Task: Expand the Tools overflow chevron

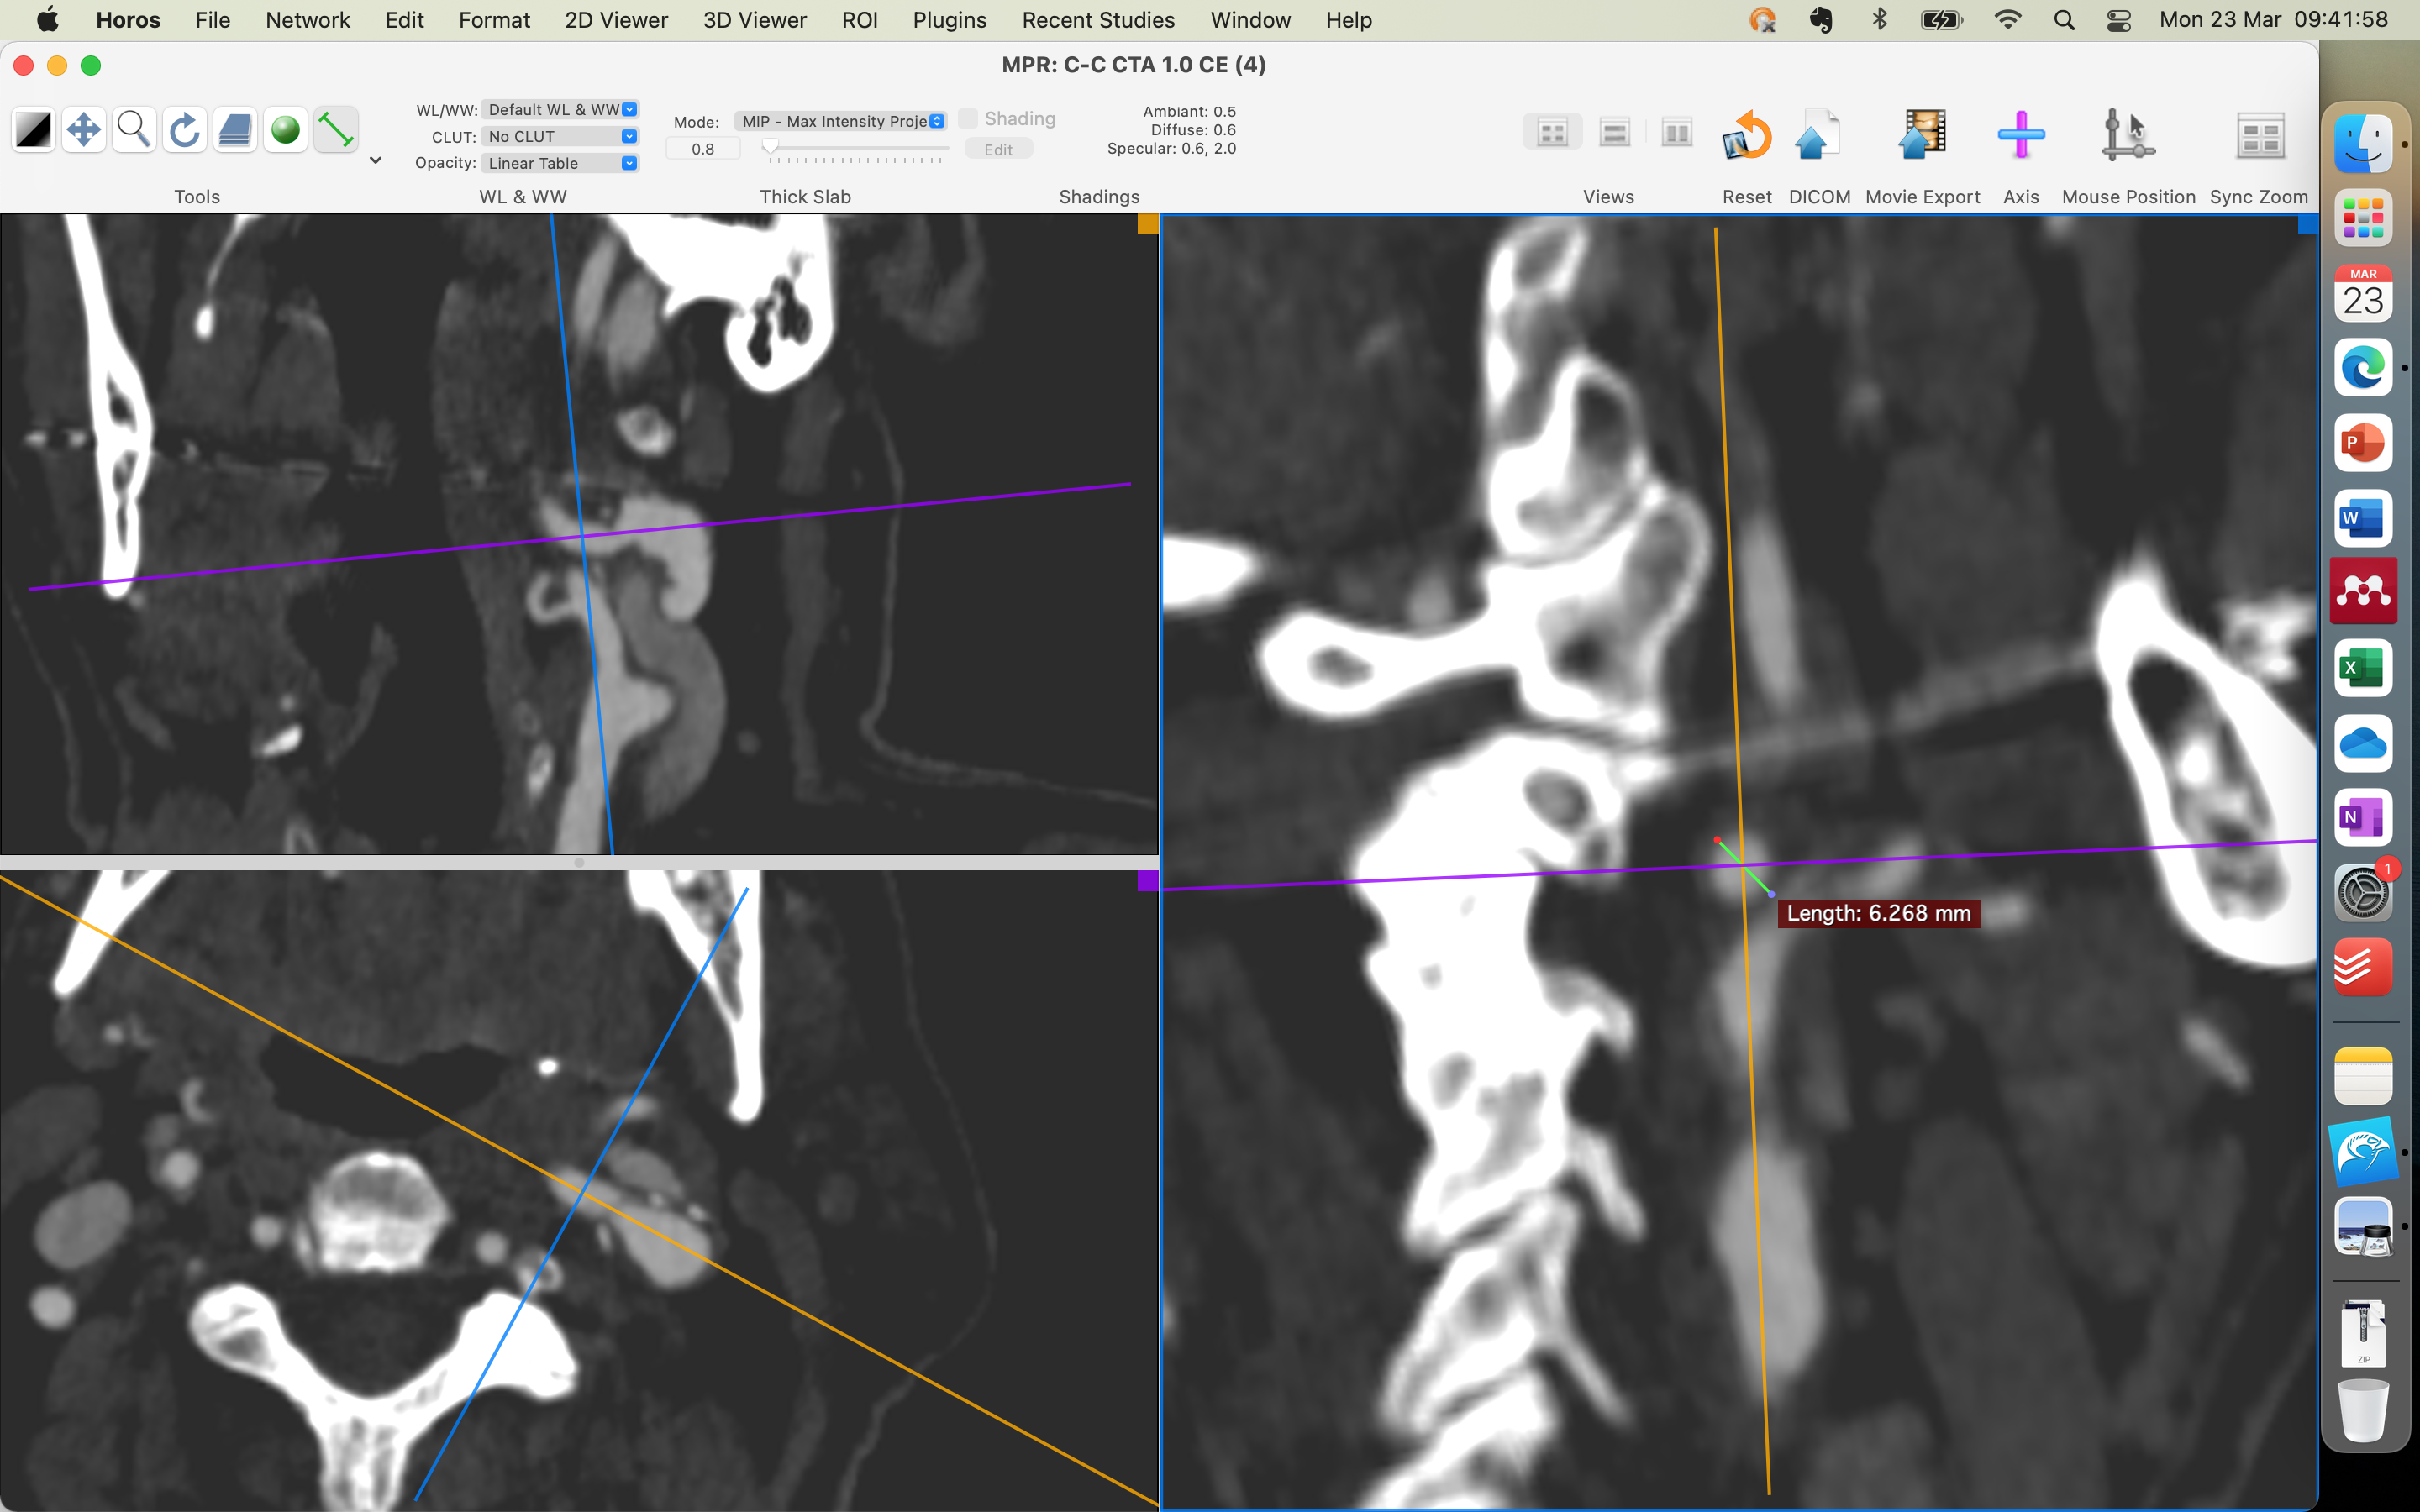Action: (376, 160)
